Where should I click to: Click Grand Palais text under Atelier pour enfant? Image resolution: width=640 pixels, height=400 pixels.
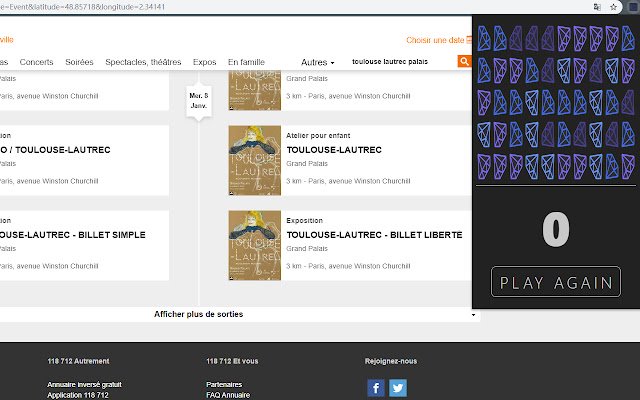tap(307, 164)
